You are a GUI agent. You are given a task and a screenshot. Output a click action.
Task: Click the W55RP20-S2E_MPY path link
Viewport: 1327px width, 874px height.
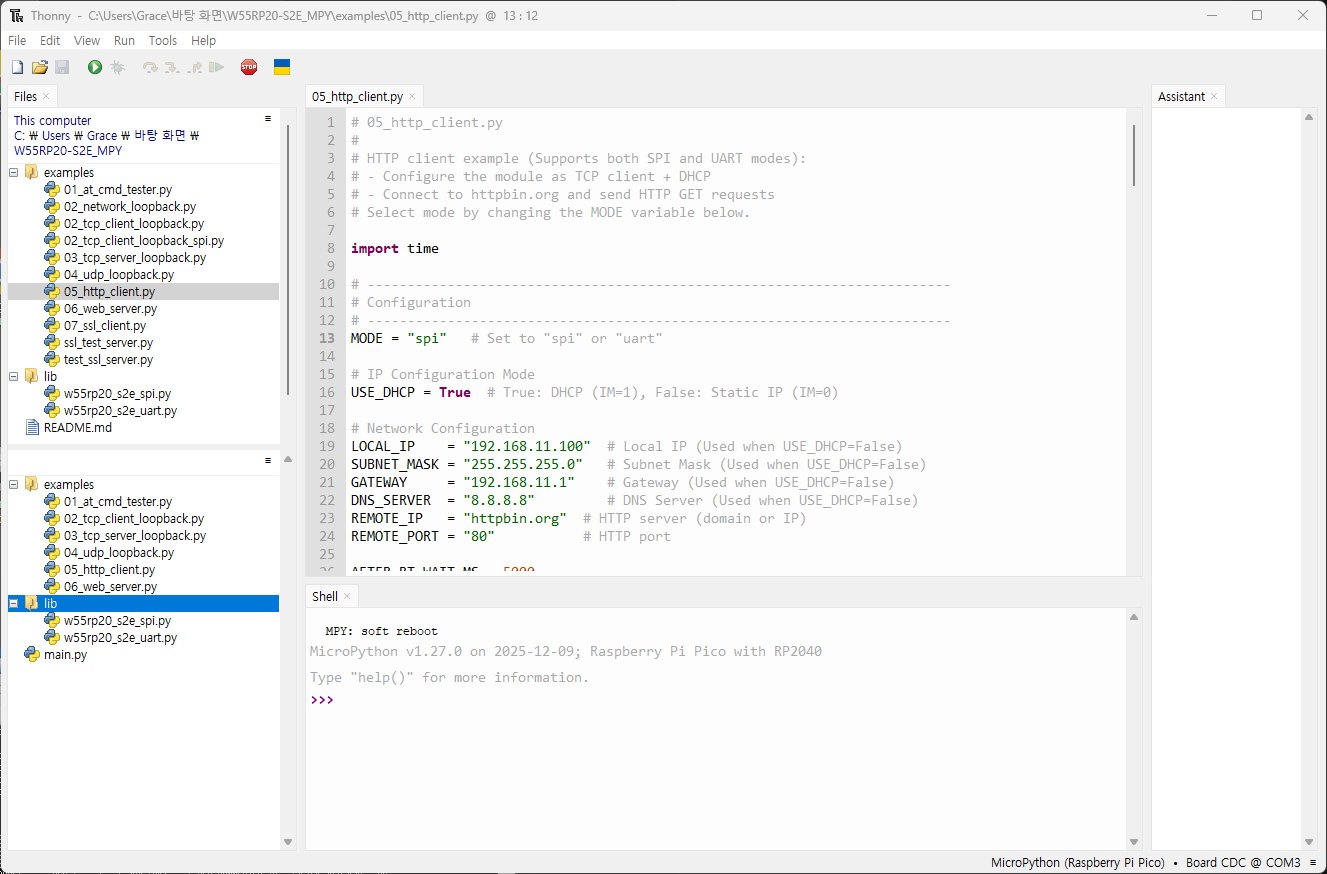point(68,151)
